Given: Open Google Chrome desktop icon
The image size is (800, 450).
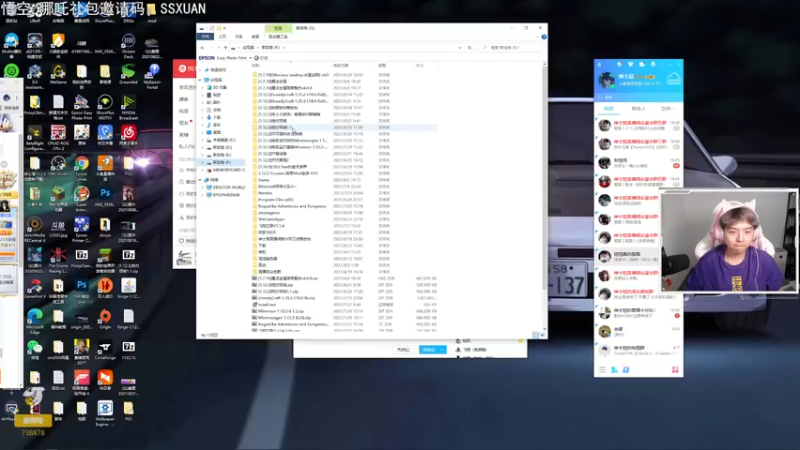Looking at the screenshot, I should coord(81,168).
